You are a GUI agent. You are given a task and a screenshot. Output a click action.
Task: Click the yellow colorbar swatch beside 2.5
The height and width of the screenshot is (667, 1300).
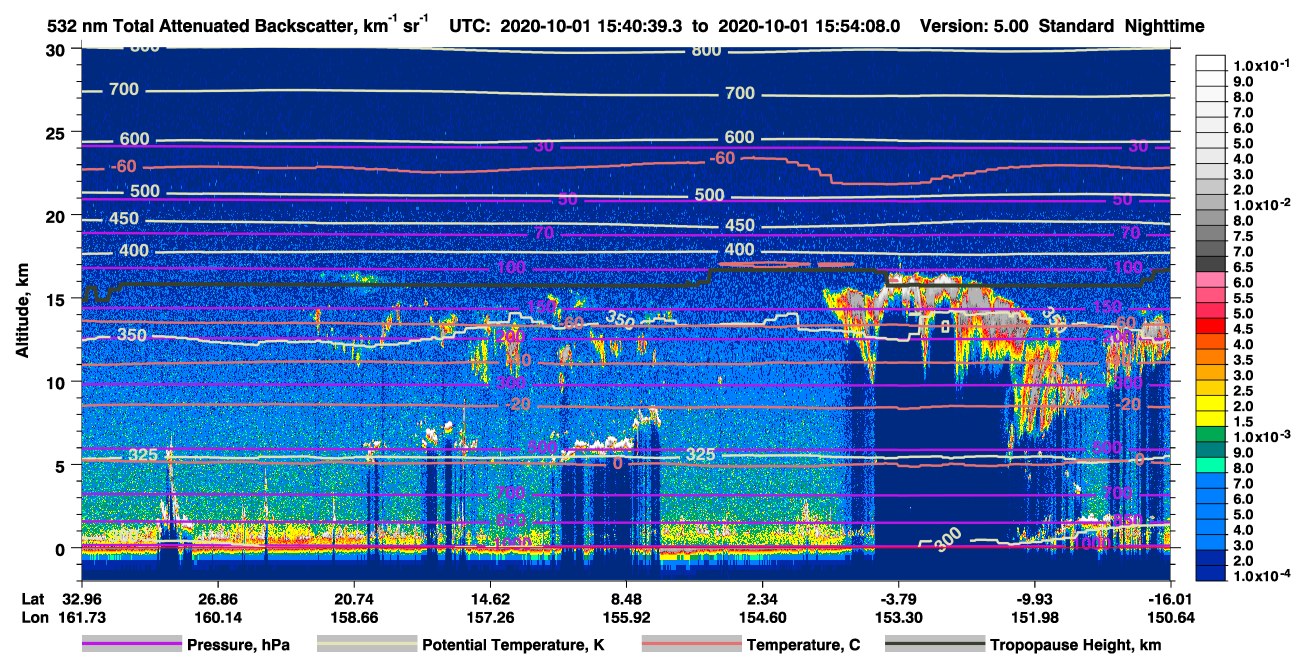click(x=1209, y=390)
